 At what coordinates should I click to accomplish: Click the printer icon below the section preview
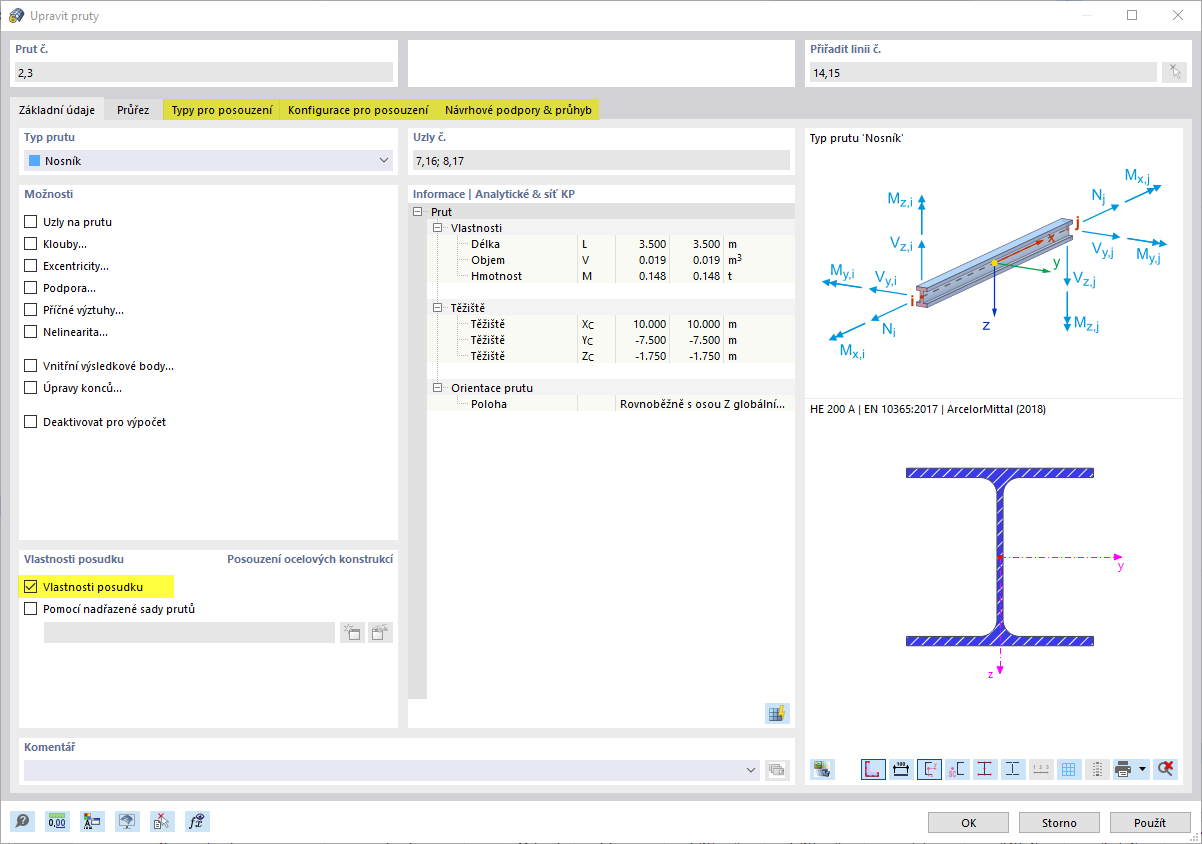click(x=1123, y=769)
